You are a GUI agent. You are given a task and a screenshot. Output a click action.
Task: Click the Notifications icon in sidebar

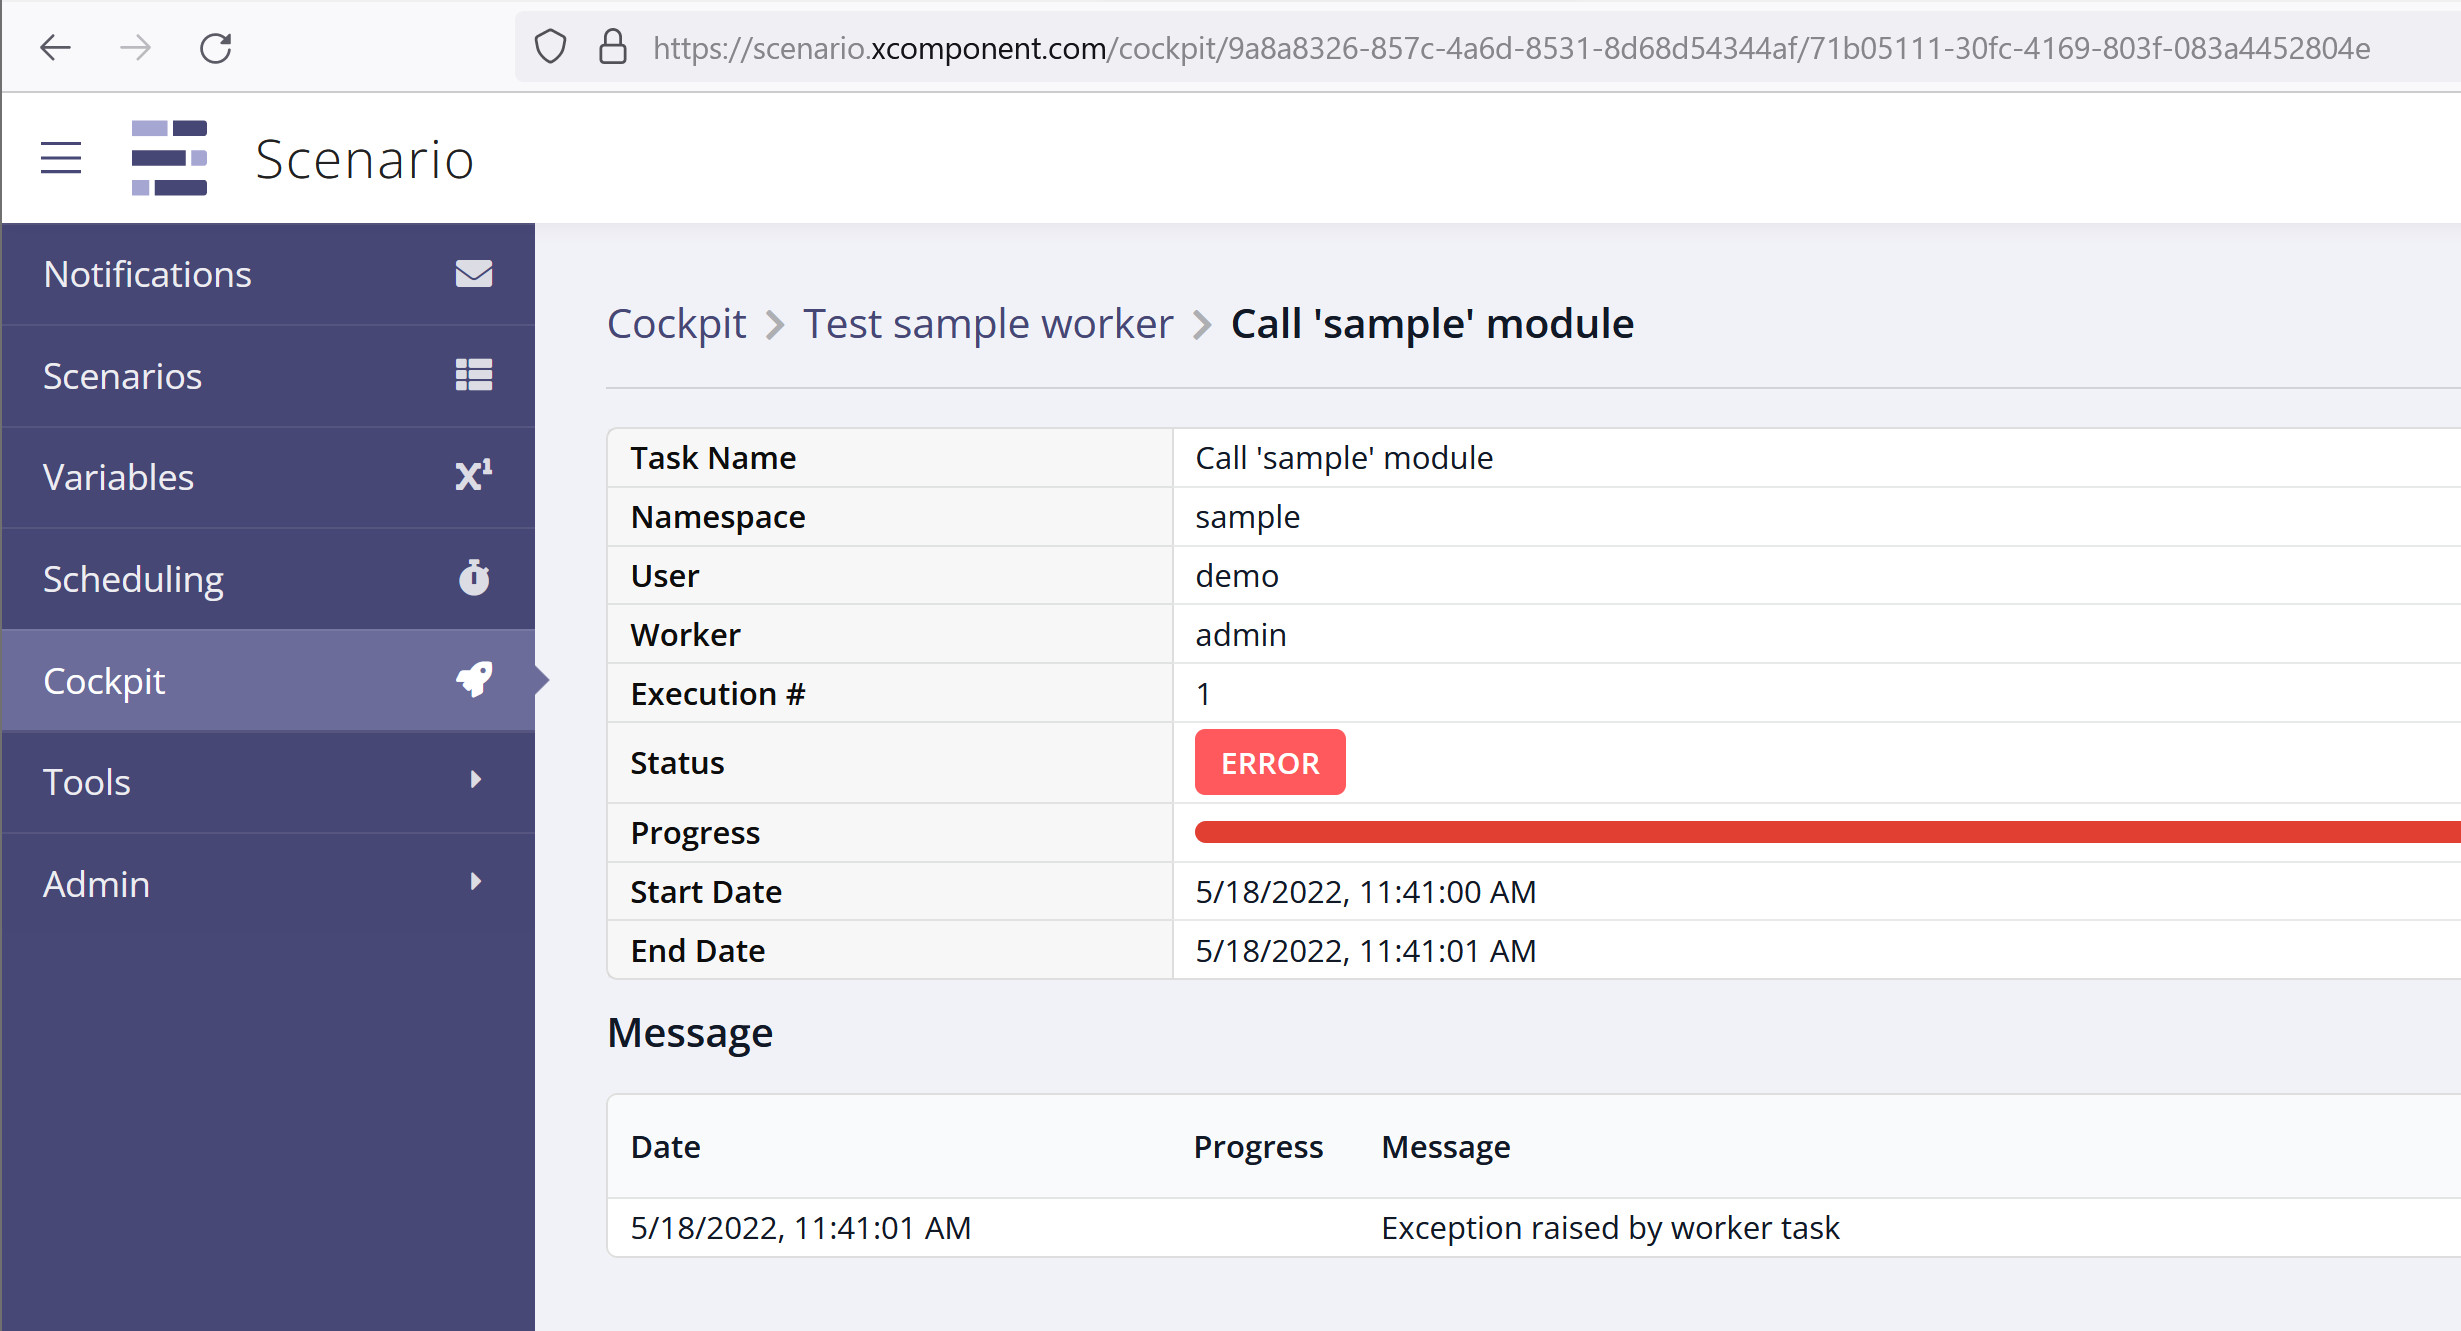[475, 274]
